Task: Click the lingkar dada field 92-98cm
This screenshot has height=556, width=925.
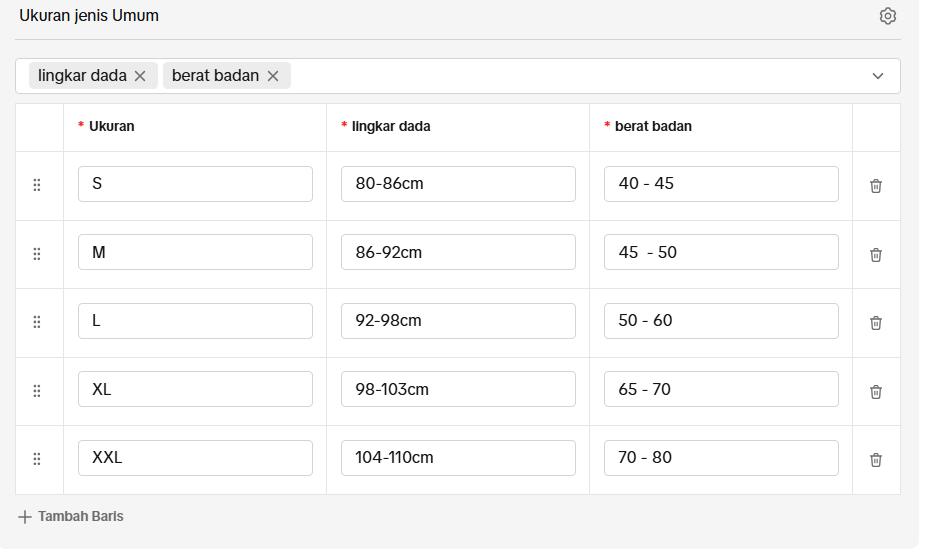Action: [458, 321]
